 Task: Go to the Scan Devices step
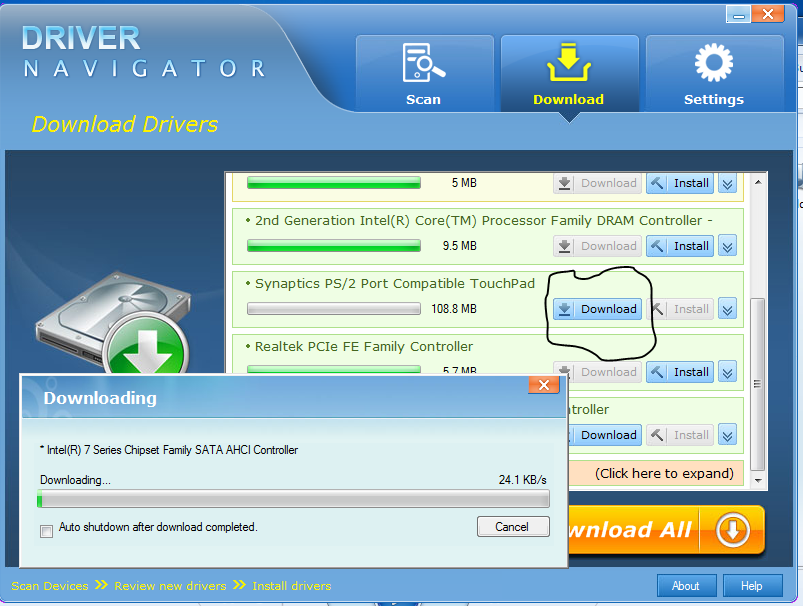(50, 586)
